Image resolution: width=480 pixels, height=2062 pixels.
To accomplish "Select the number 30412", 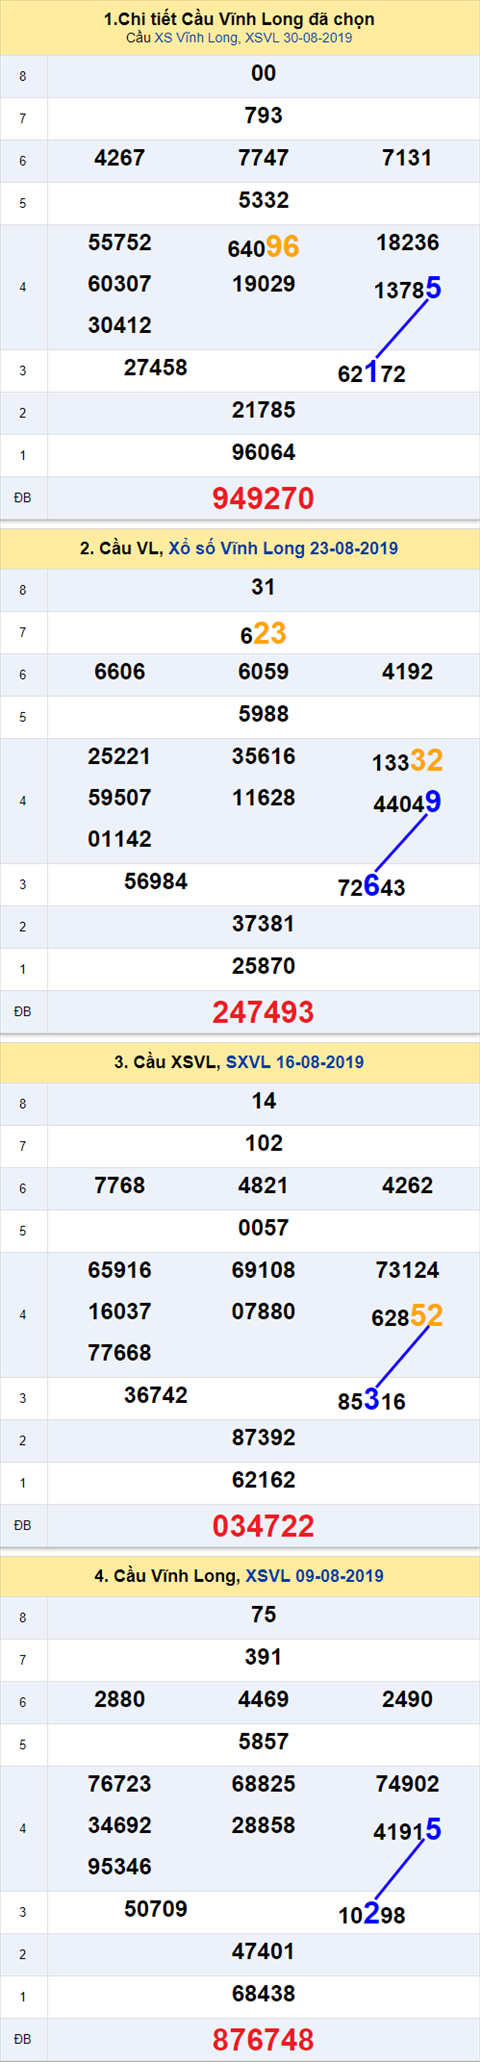I will pos(120,326).
